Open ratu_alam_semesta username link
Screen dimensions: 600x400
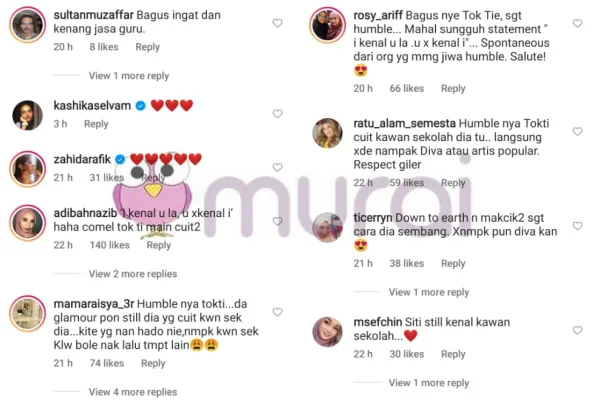click(404, 123)
